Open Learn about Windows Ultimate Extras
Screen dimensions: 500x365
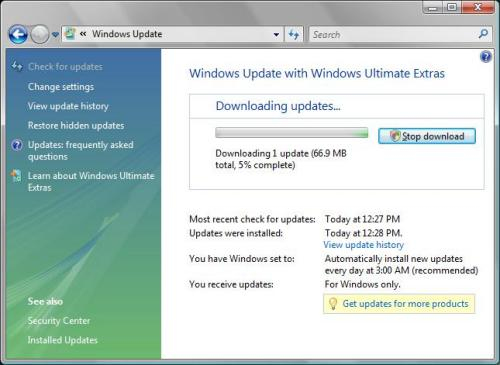pyautogui.click(x=91, y=181)
